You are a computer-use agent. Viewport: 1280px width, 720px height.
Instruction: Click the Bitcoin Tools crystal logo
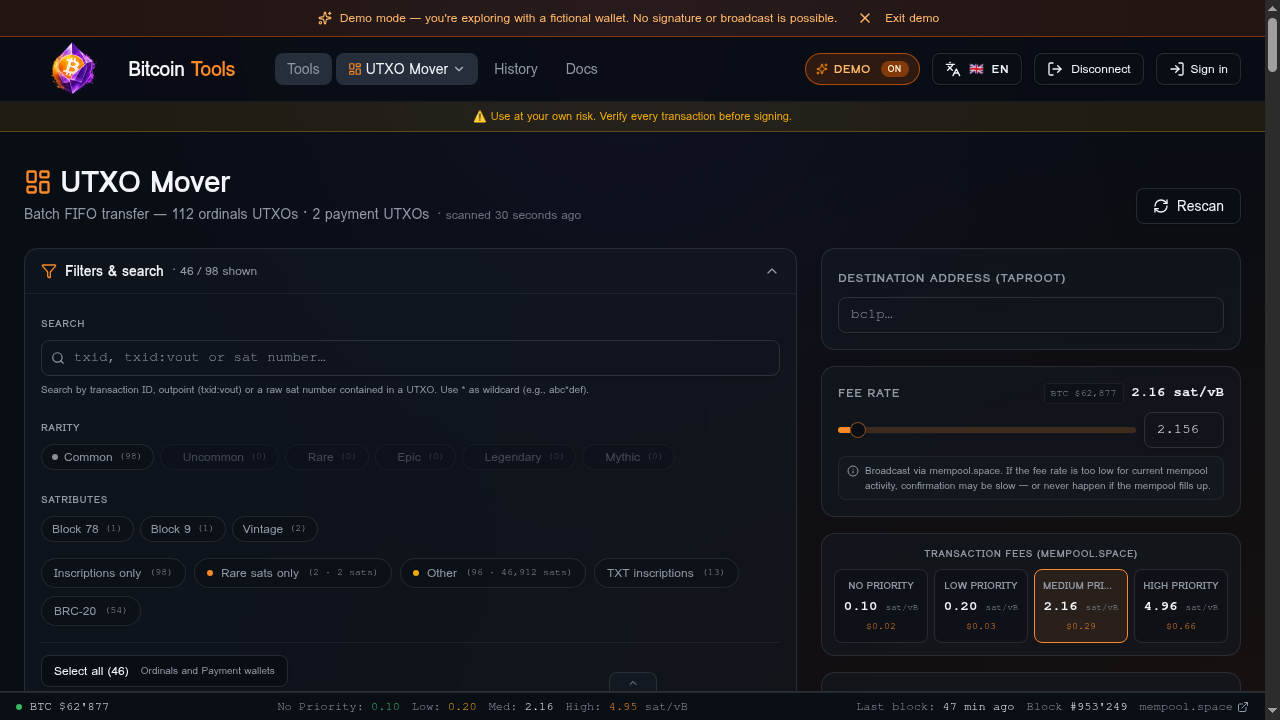(x=73, y=69)
